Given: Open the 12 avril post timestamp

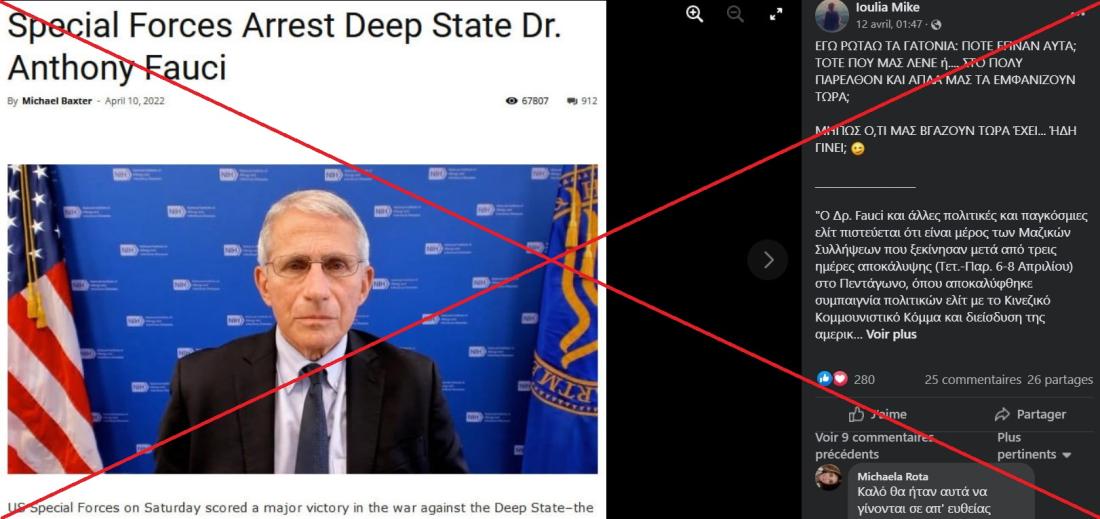Looking at the screenshot, I should pyautogui.click(x=889, y=25).
